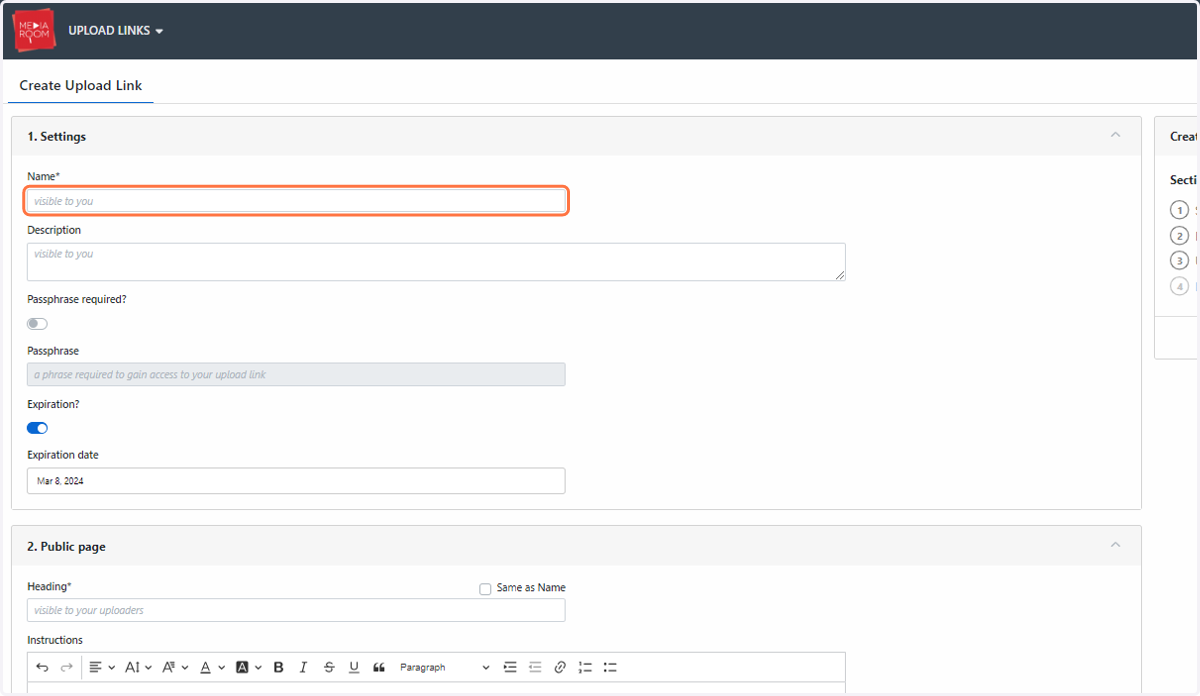
Task: Focus the Name input field
Action: (296, 201)
